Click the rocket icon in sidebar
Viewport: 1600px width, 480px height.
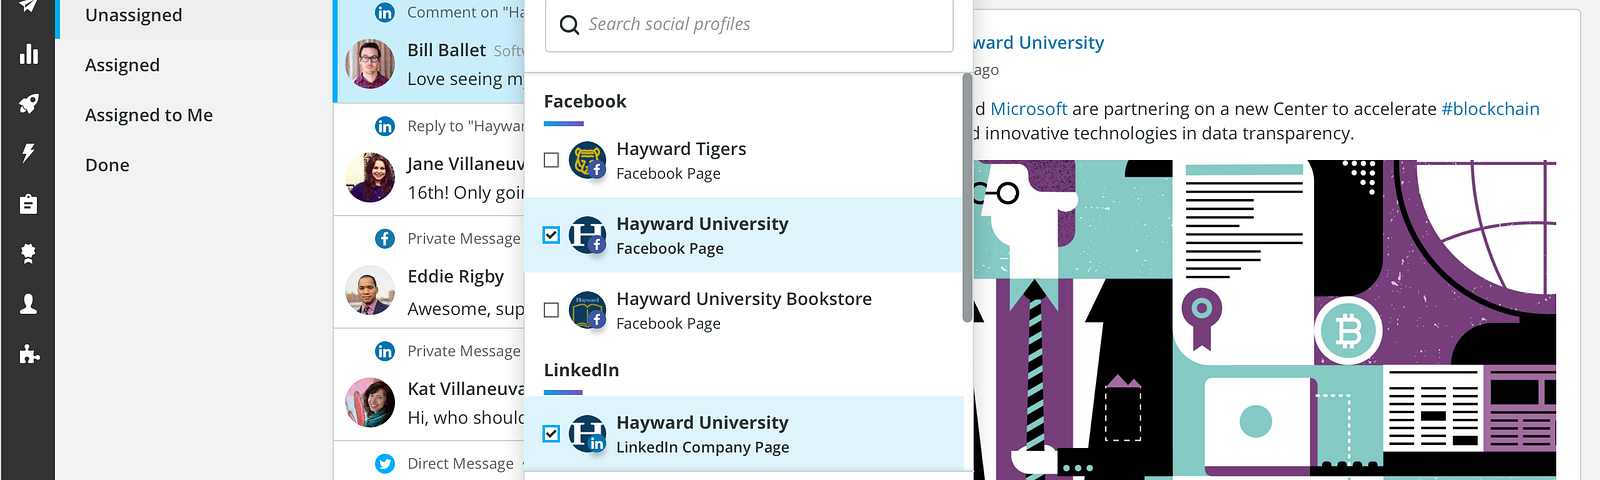click(29, 104)
